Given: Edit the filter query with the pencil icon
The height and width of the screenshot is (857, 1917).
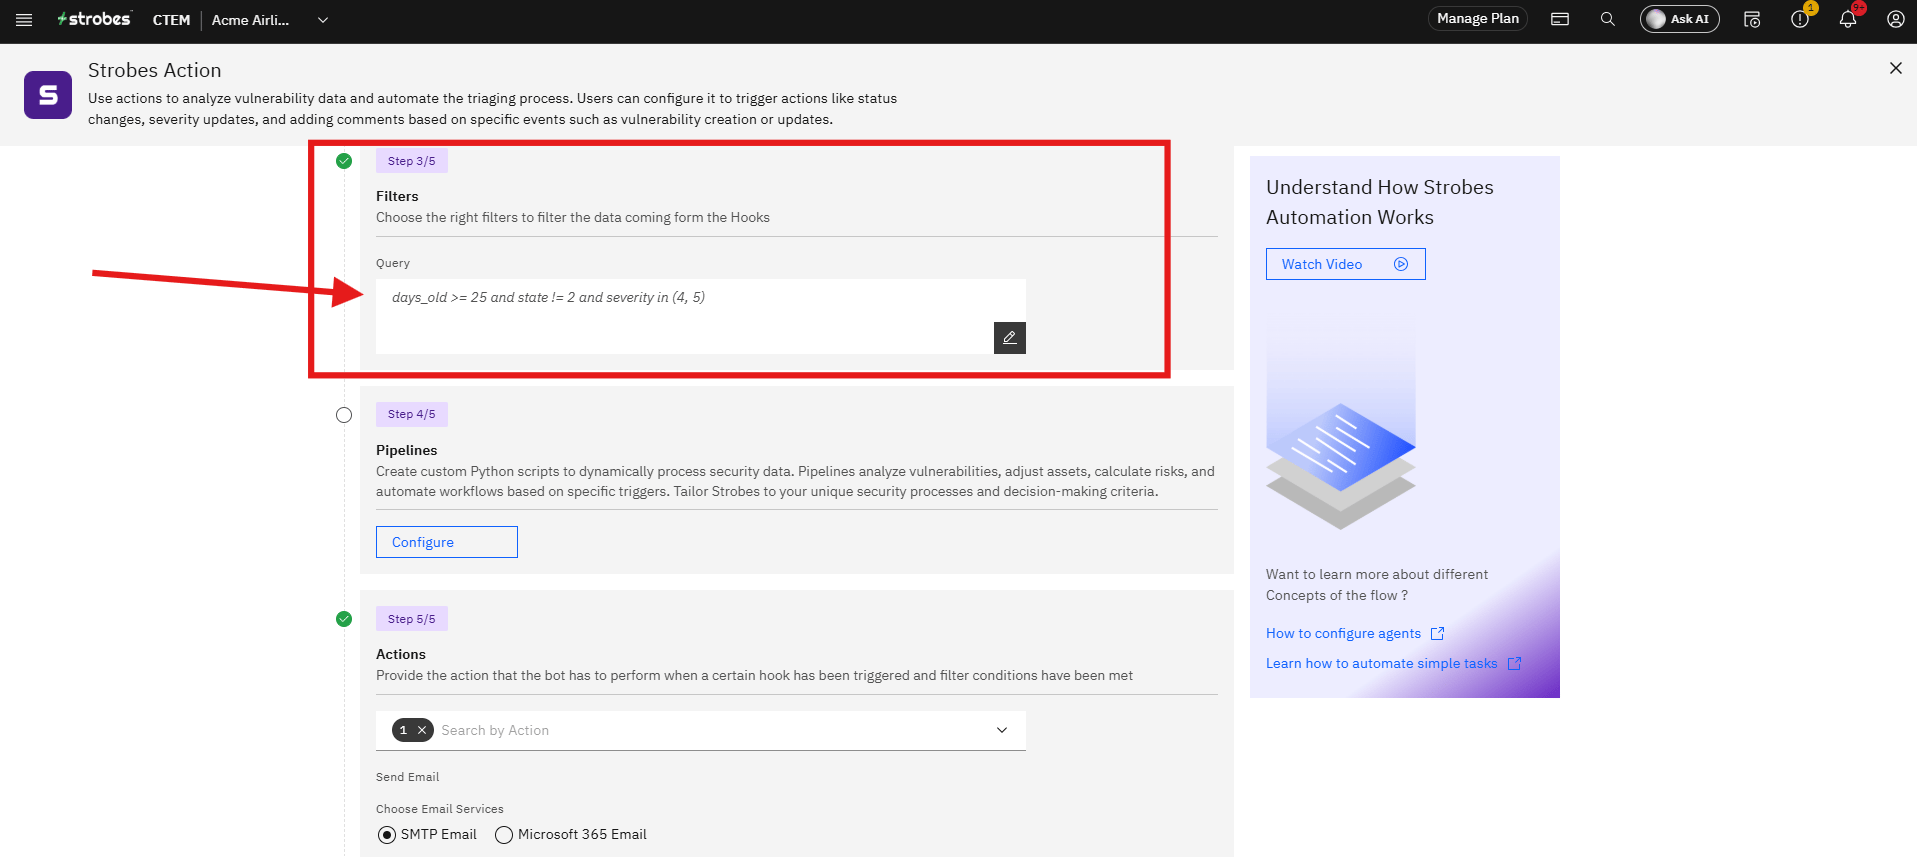Looking at the screenshot, I should [1009, 338].
